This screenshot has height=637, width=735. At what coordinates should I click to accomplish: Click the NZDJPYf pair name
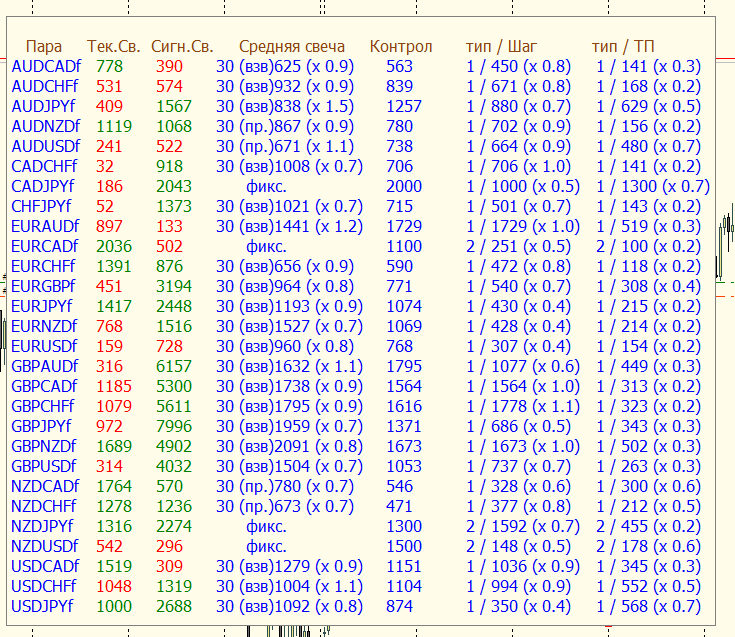coord(42,526)
